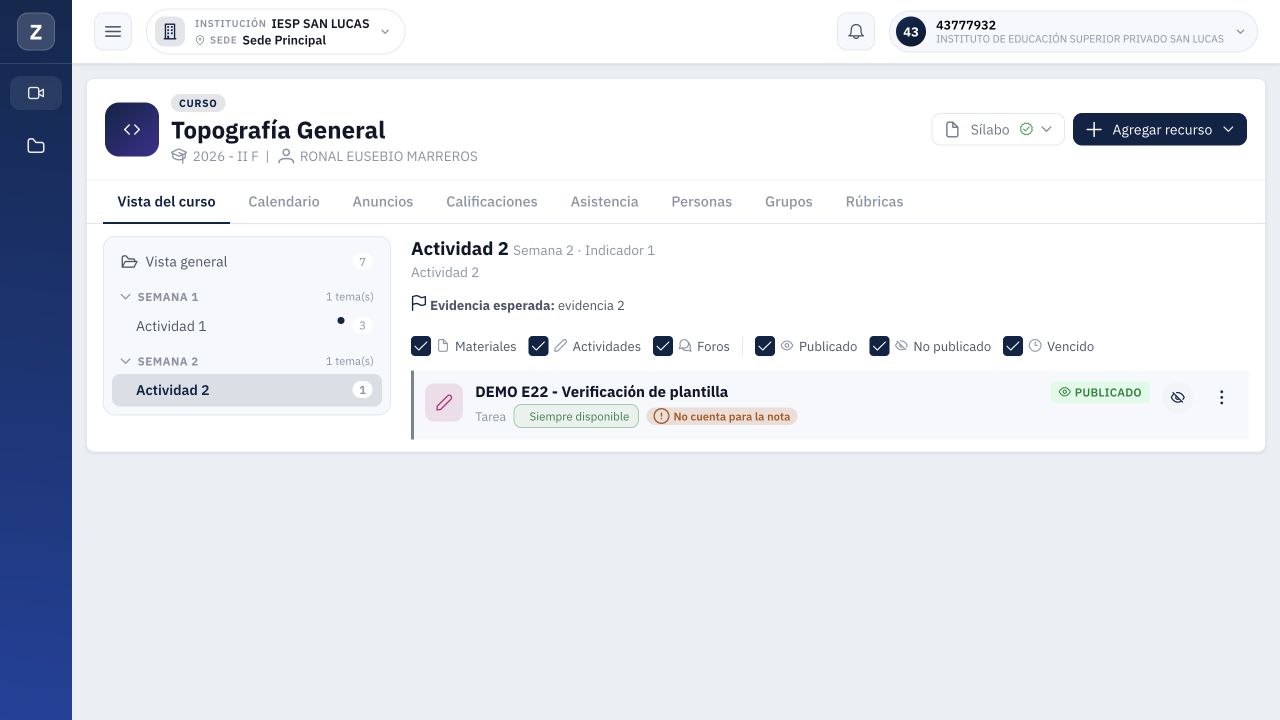
Task: Switch to the Calificaciones tab
Action: tap(492, 201)
